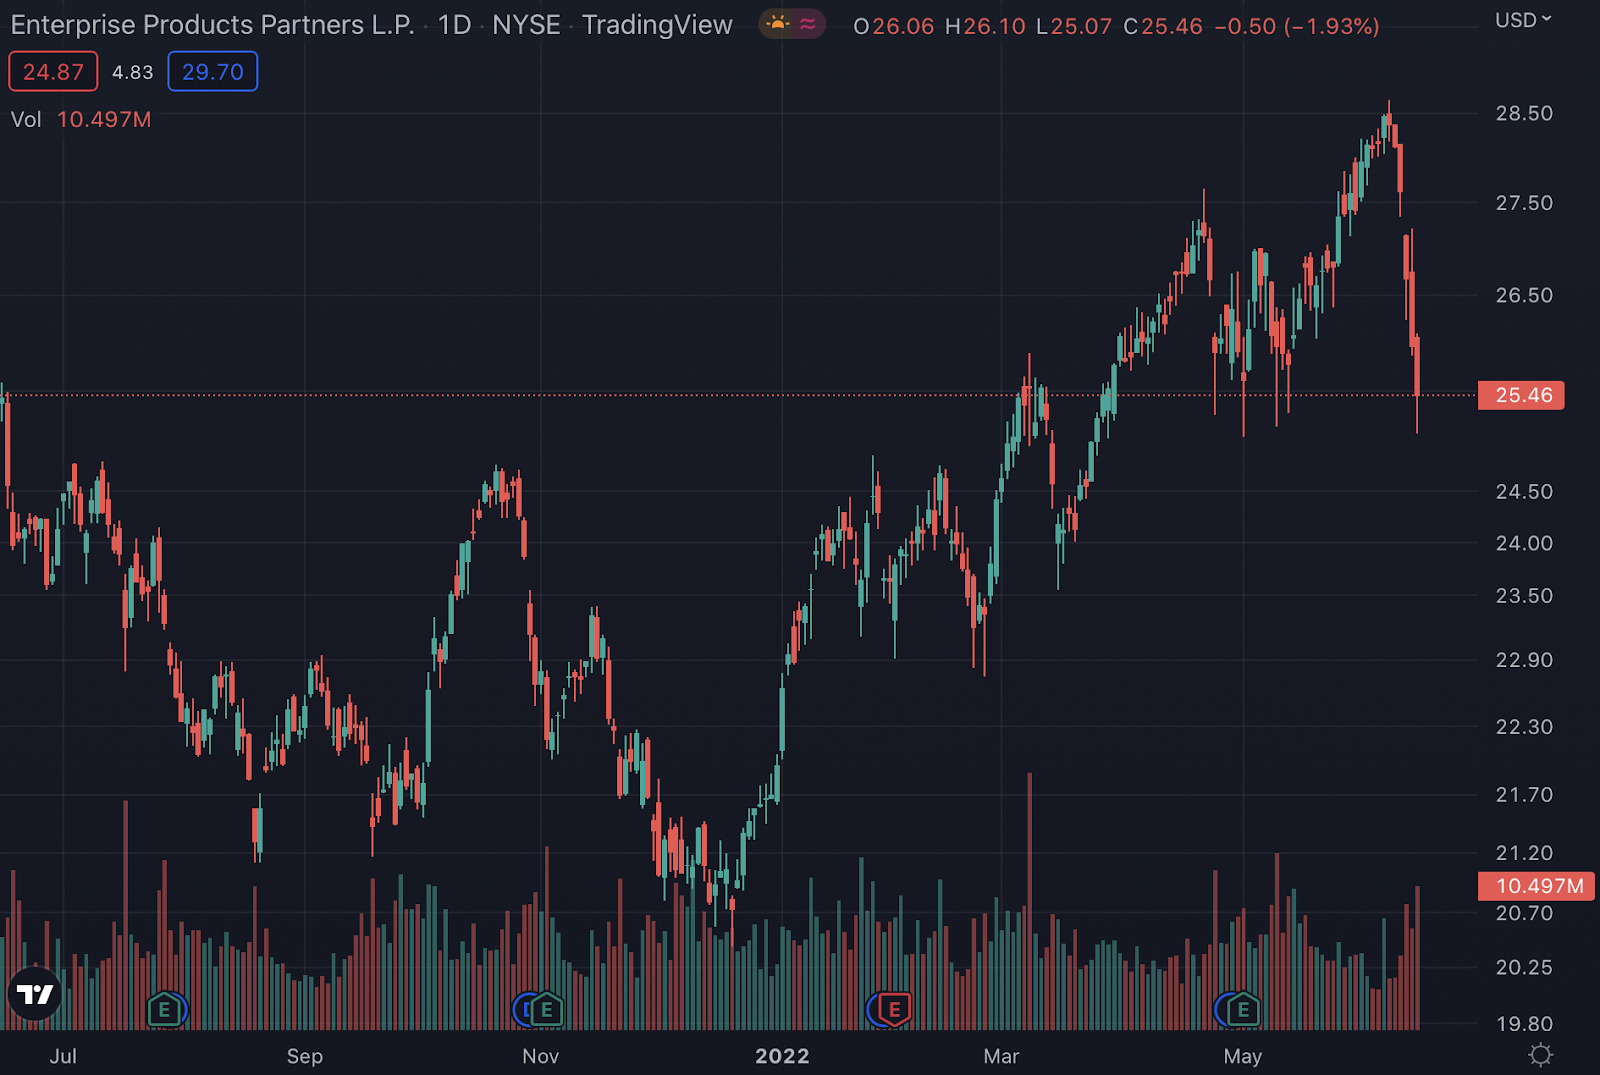Click the 19.80 price axis label

[x=1524, y=1024]
